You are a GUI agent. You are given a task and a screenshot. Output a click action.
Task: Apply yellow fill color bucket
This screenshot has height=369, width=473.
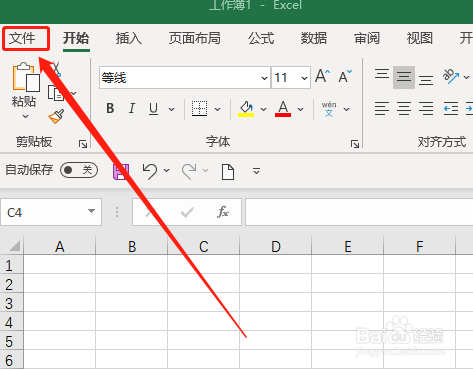tap(246, 109)
